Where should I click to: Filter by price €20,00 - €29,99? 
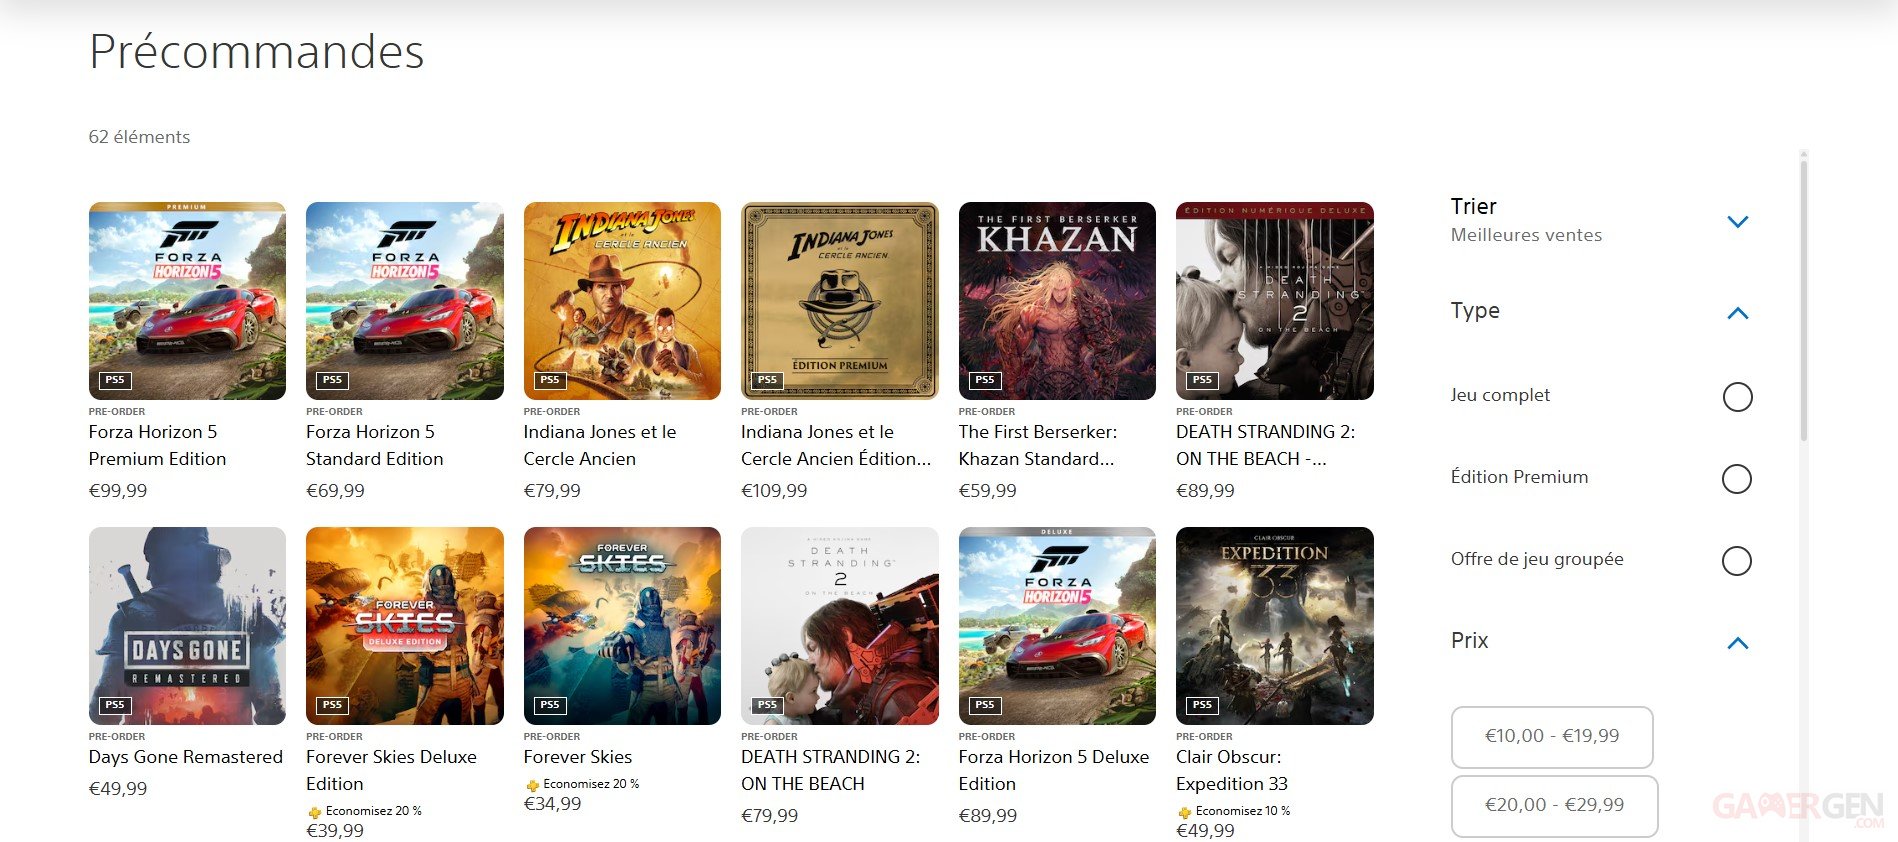click(1554, 806)
